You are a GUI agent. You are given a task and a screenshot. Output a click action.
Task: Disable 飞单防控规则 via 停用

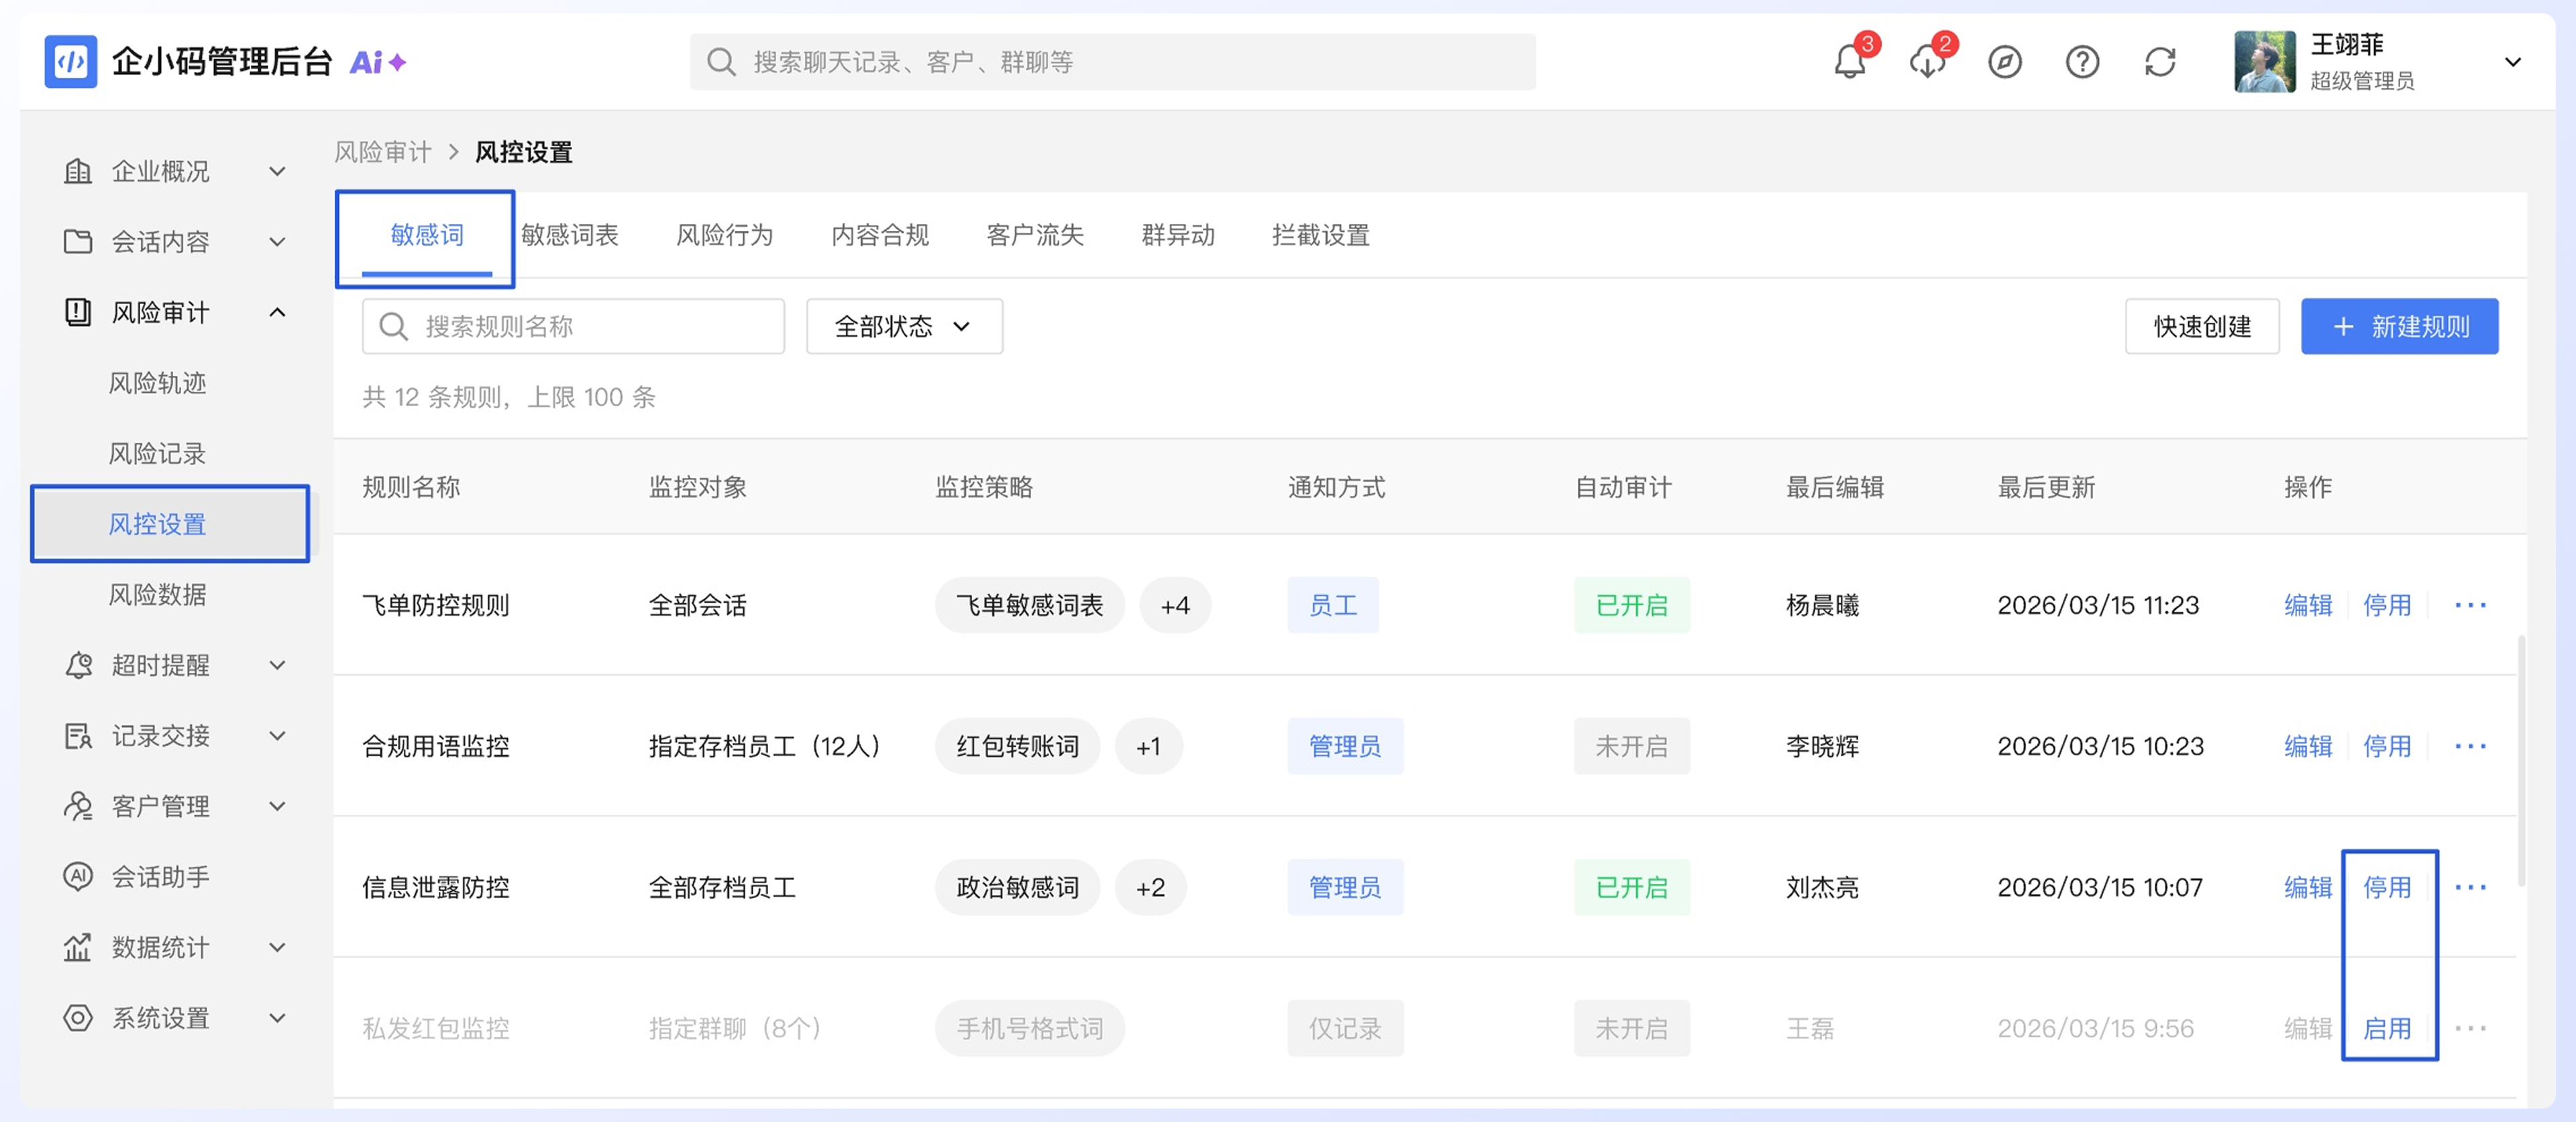pyautogui.click(x=2387, y=605)
